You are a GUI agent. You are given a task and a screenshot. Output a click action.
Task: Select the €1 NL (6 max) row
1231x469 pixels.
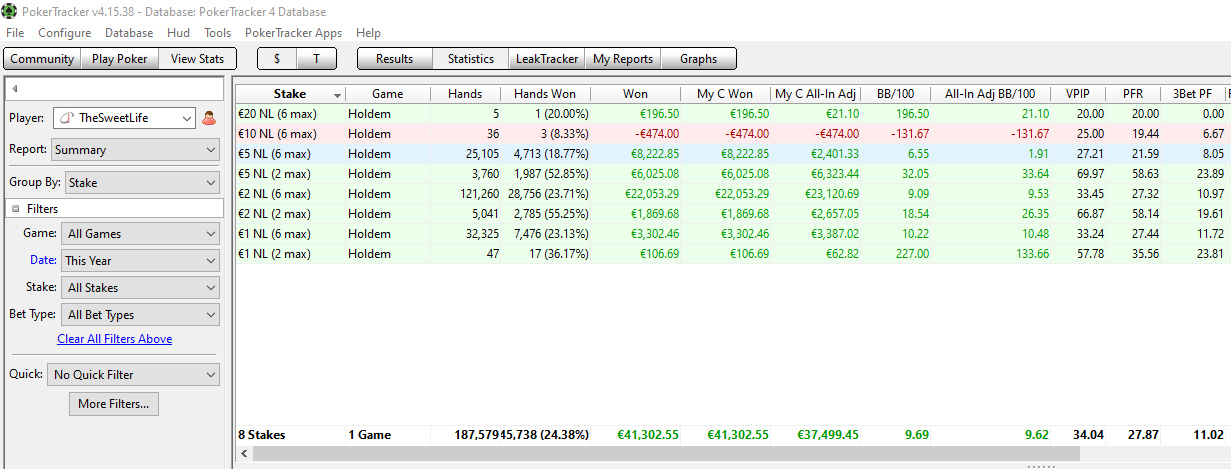[732, 234]
